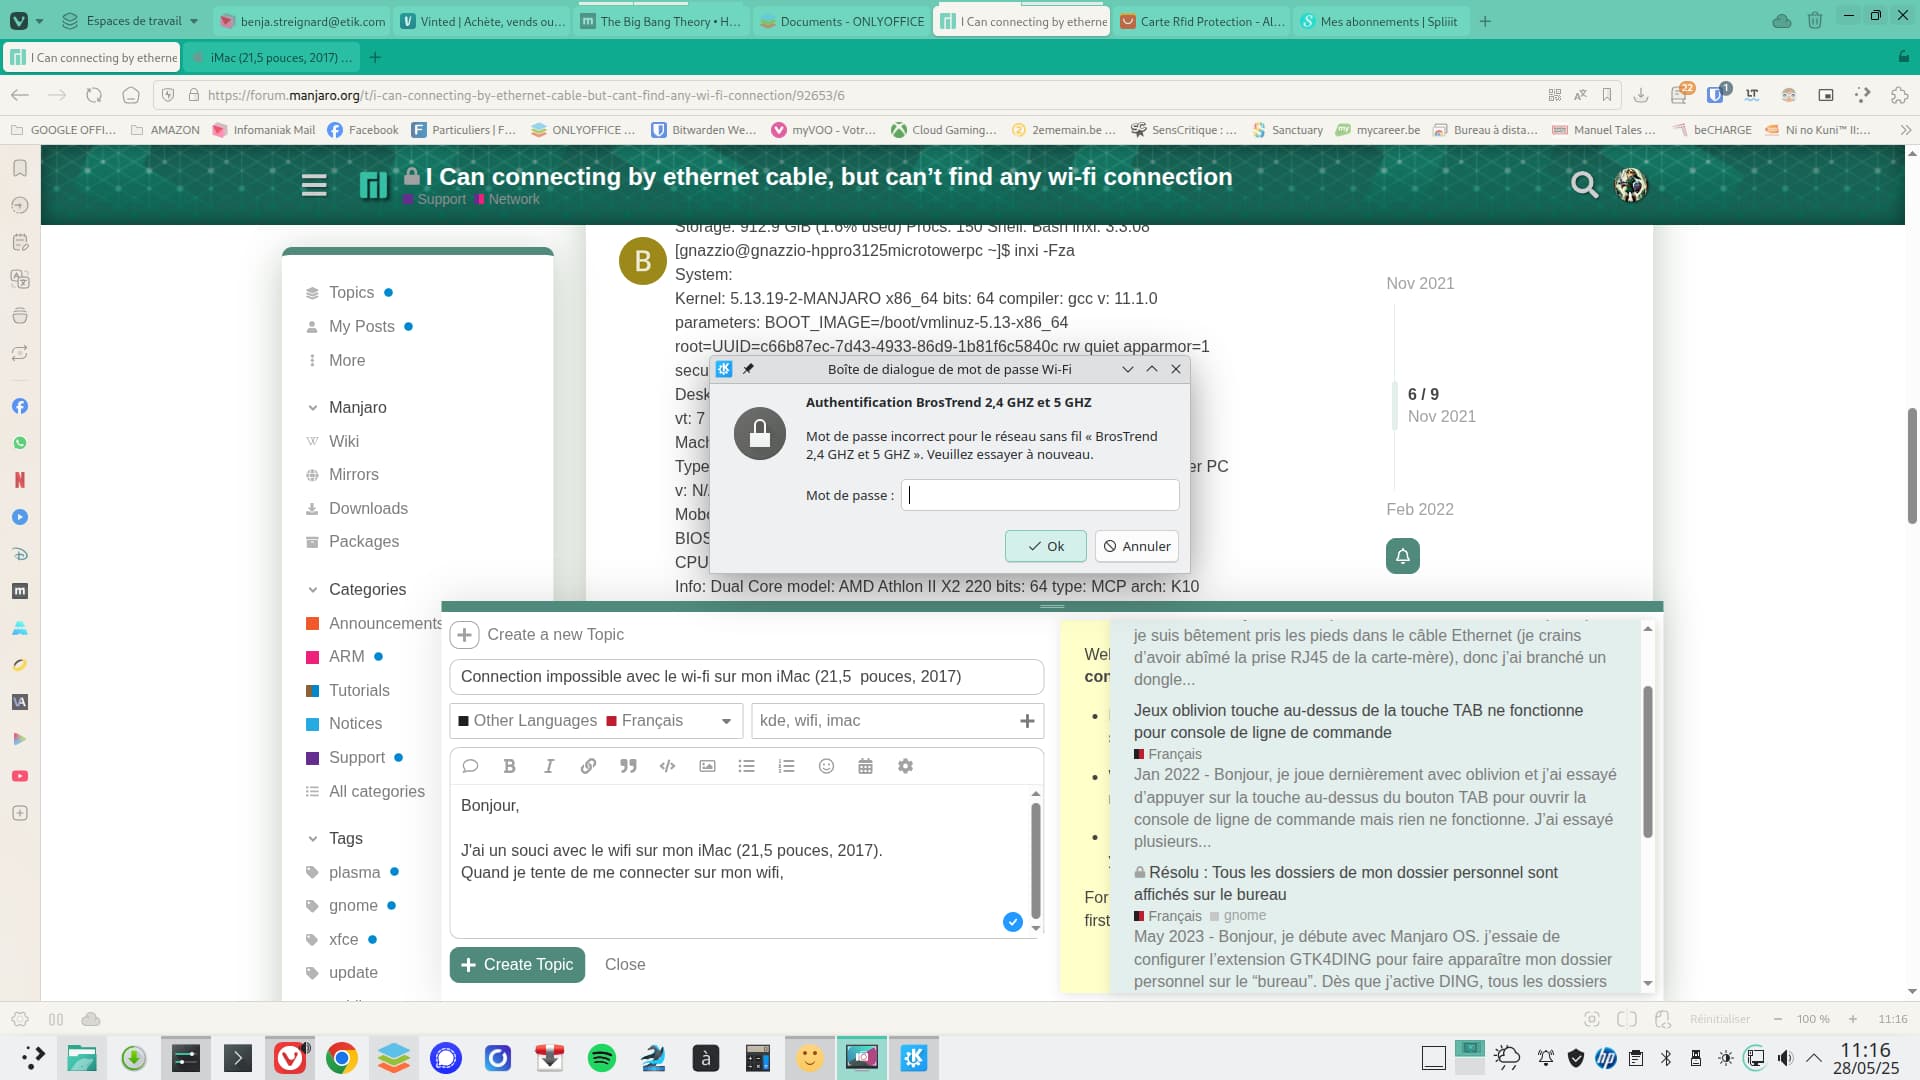The image size is (1920, 1080).
Task: Collapse the Manjaro sidebar section
Action: (x=313, y=407)
